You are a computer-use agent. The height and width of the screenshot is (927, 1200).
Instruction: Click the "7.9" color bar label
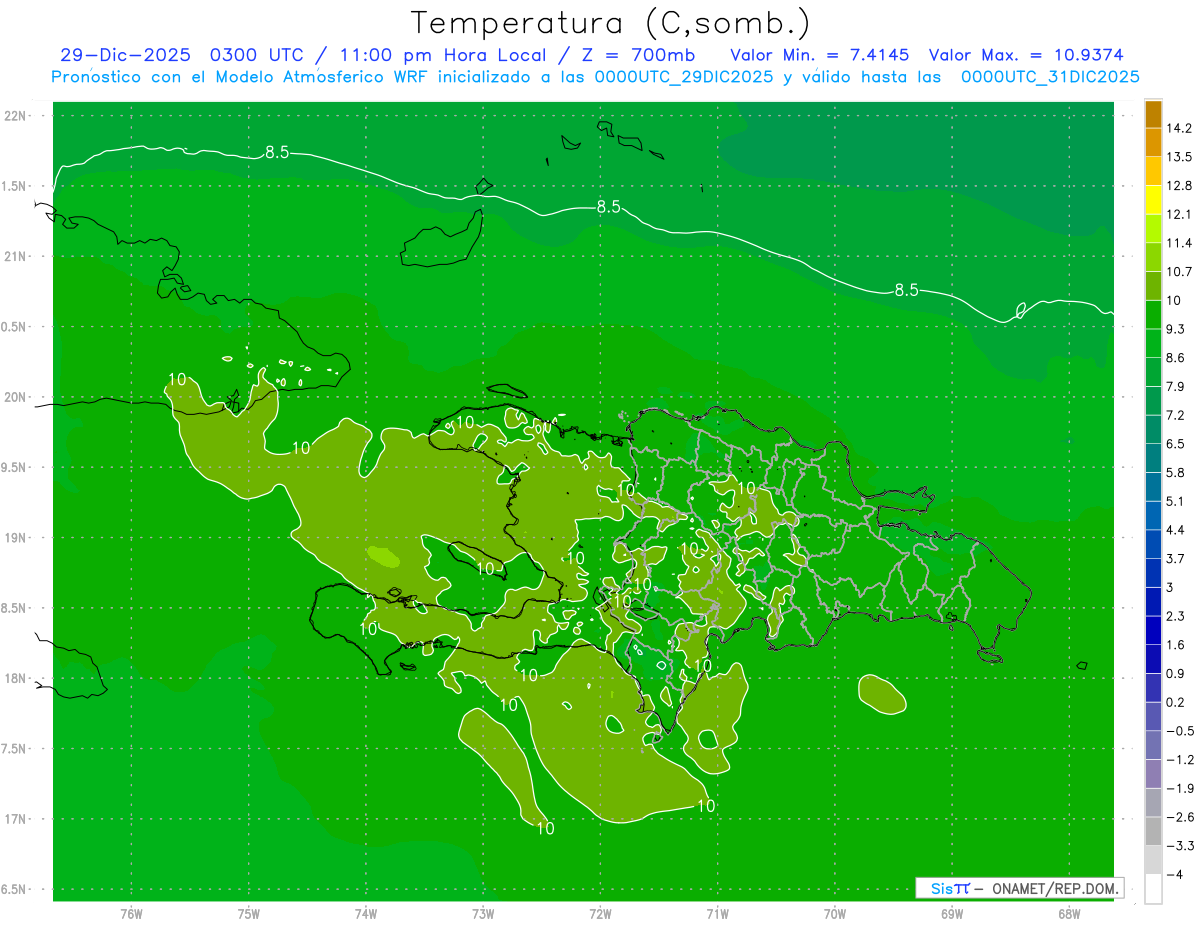tap(1176, 386)
